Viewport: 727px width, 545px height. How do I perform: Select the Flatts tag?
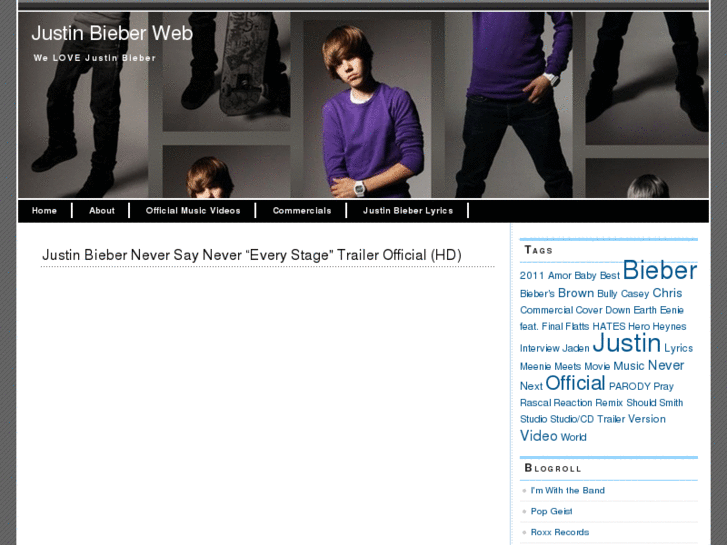pos(577,326)
